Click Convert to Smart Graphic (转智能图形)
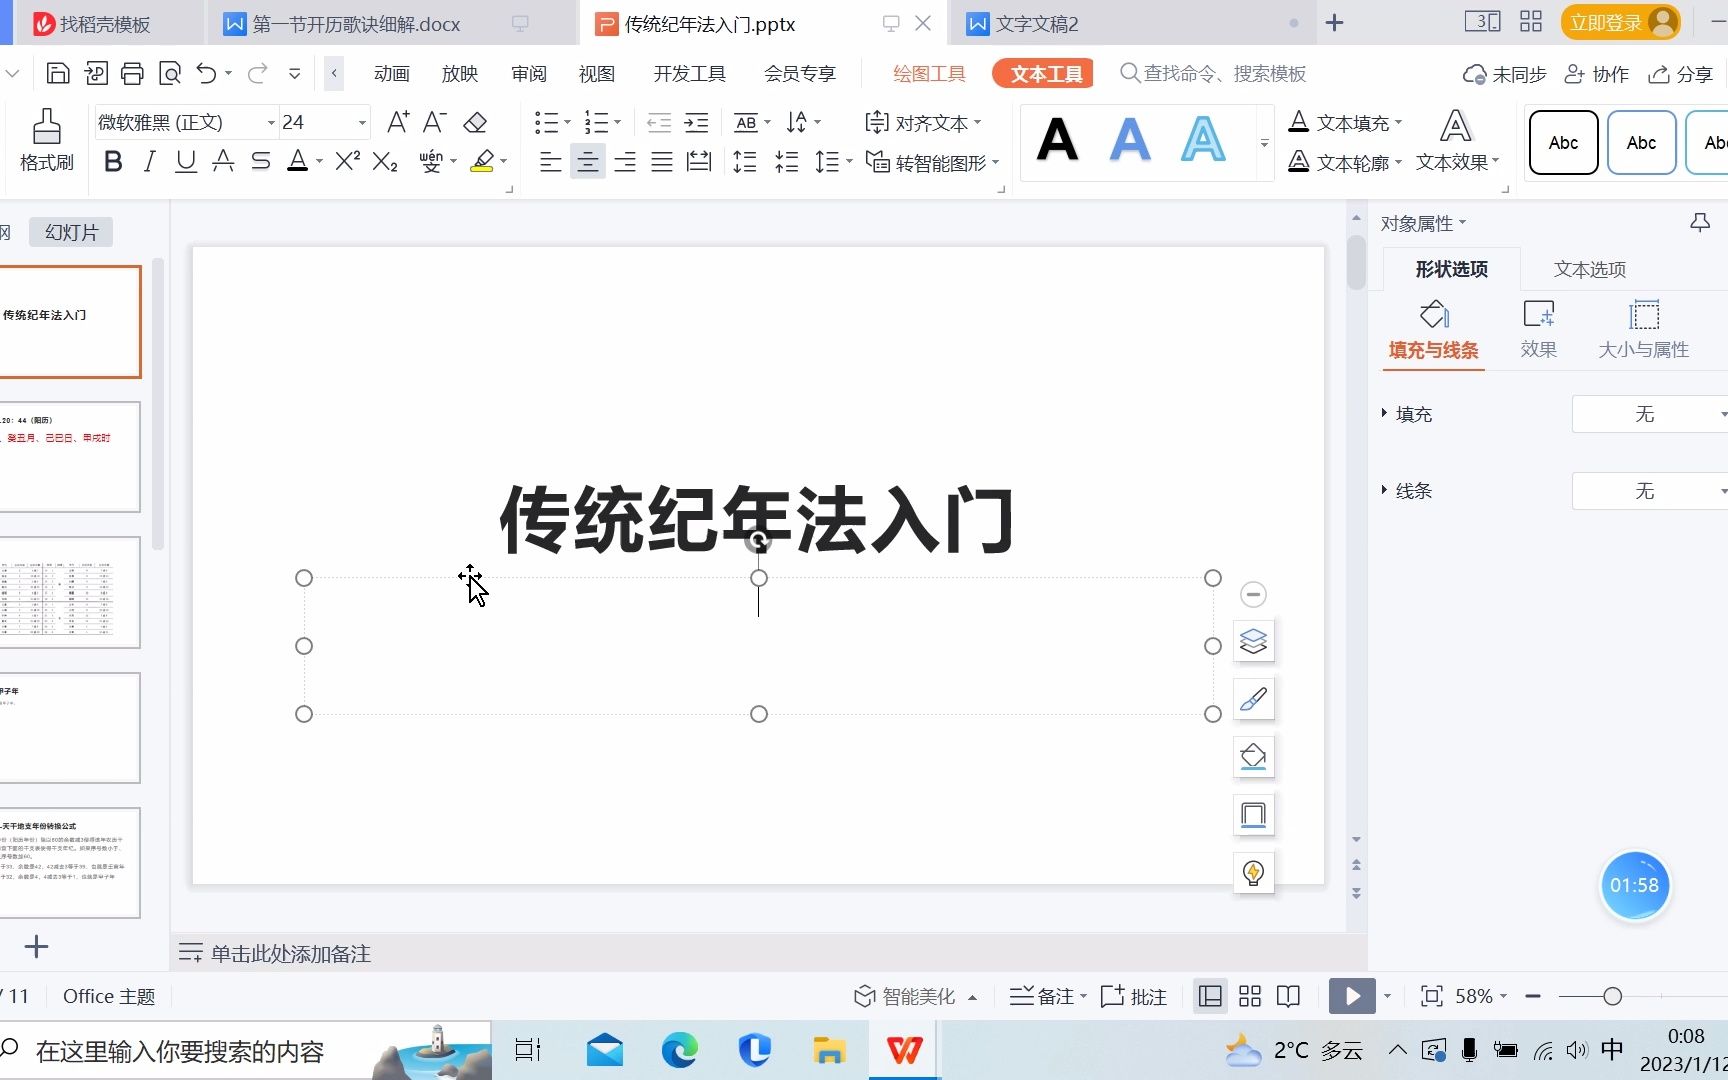 pyautogui.click(x=932, y=162)
